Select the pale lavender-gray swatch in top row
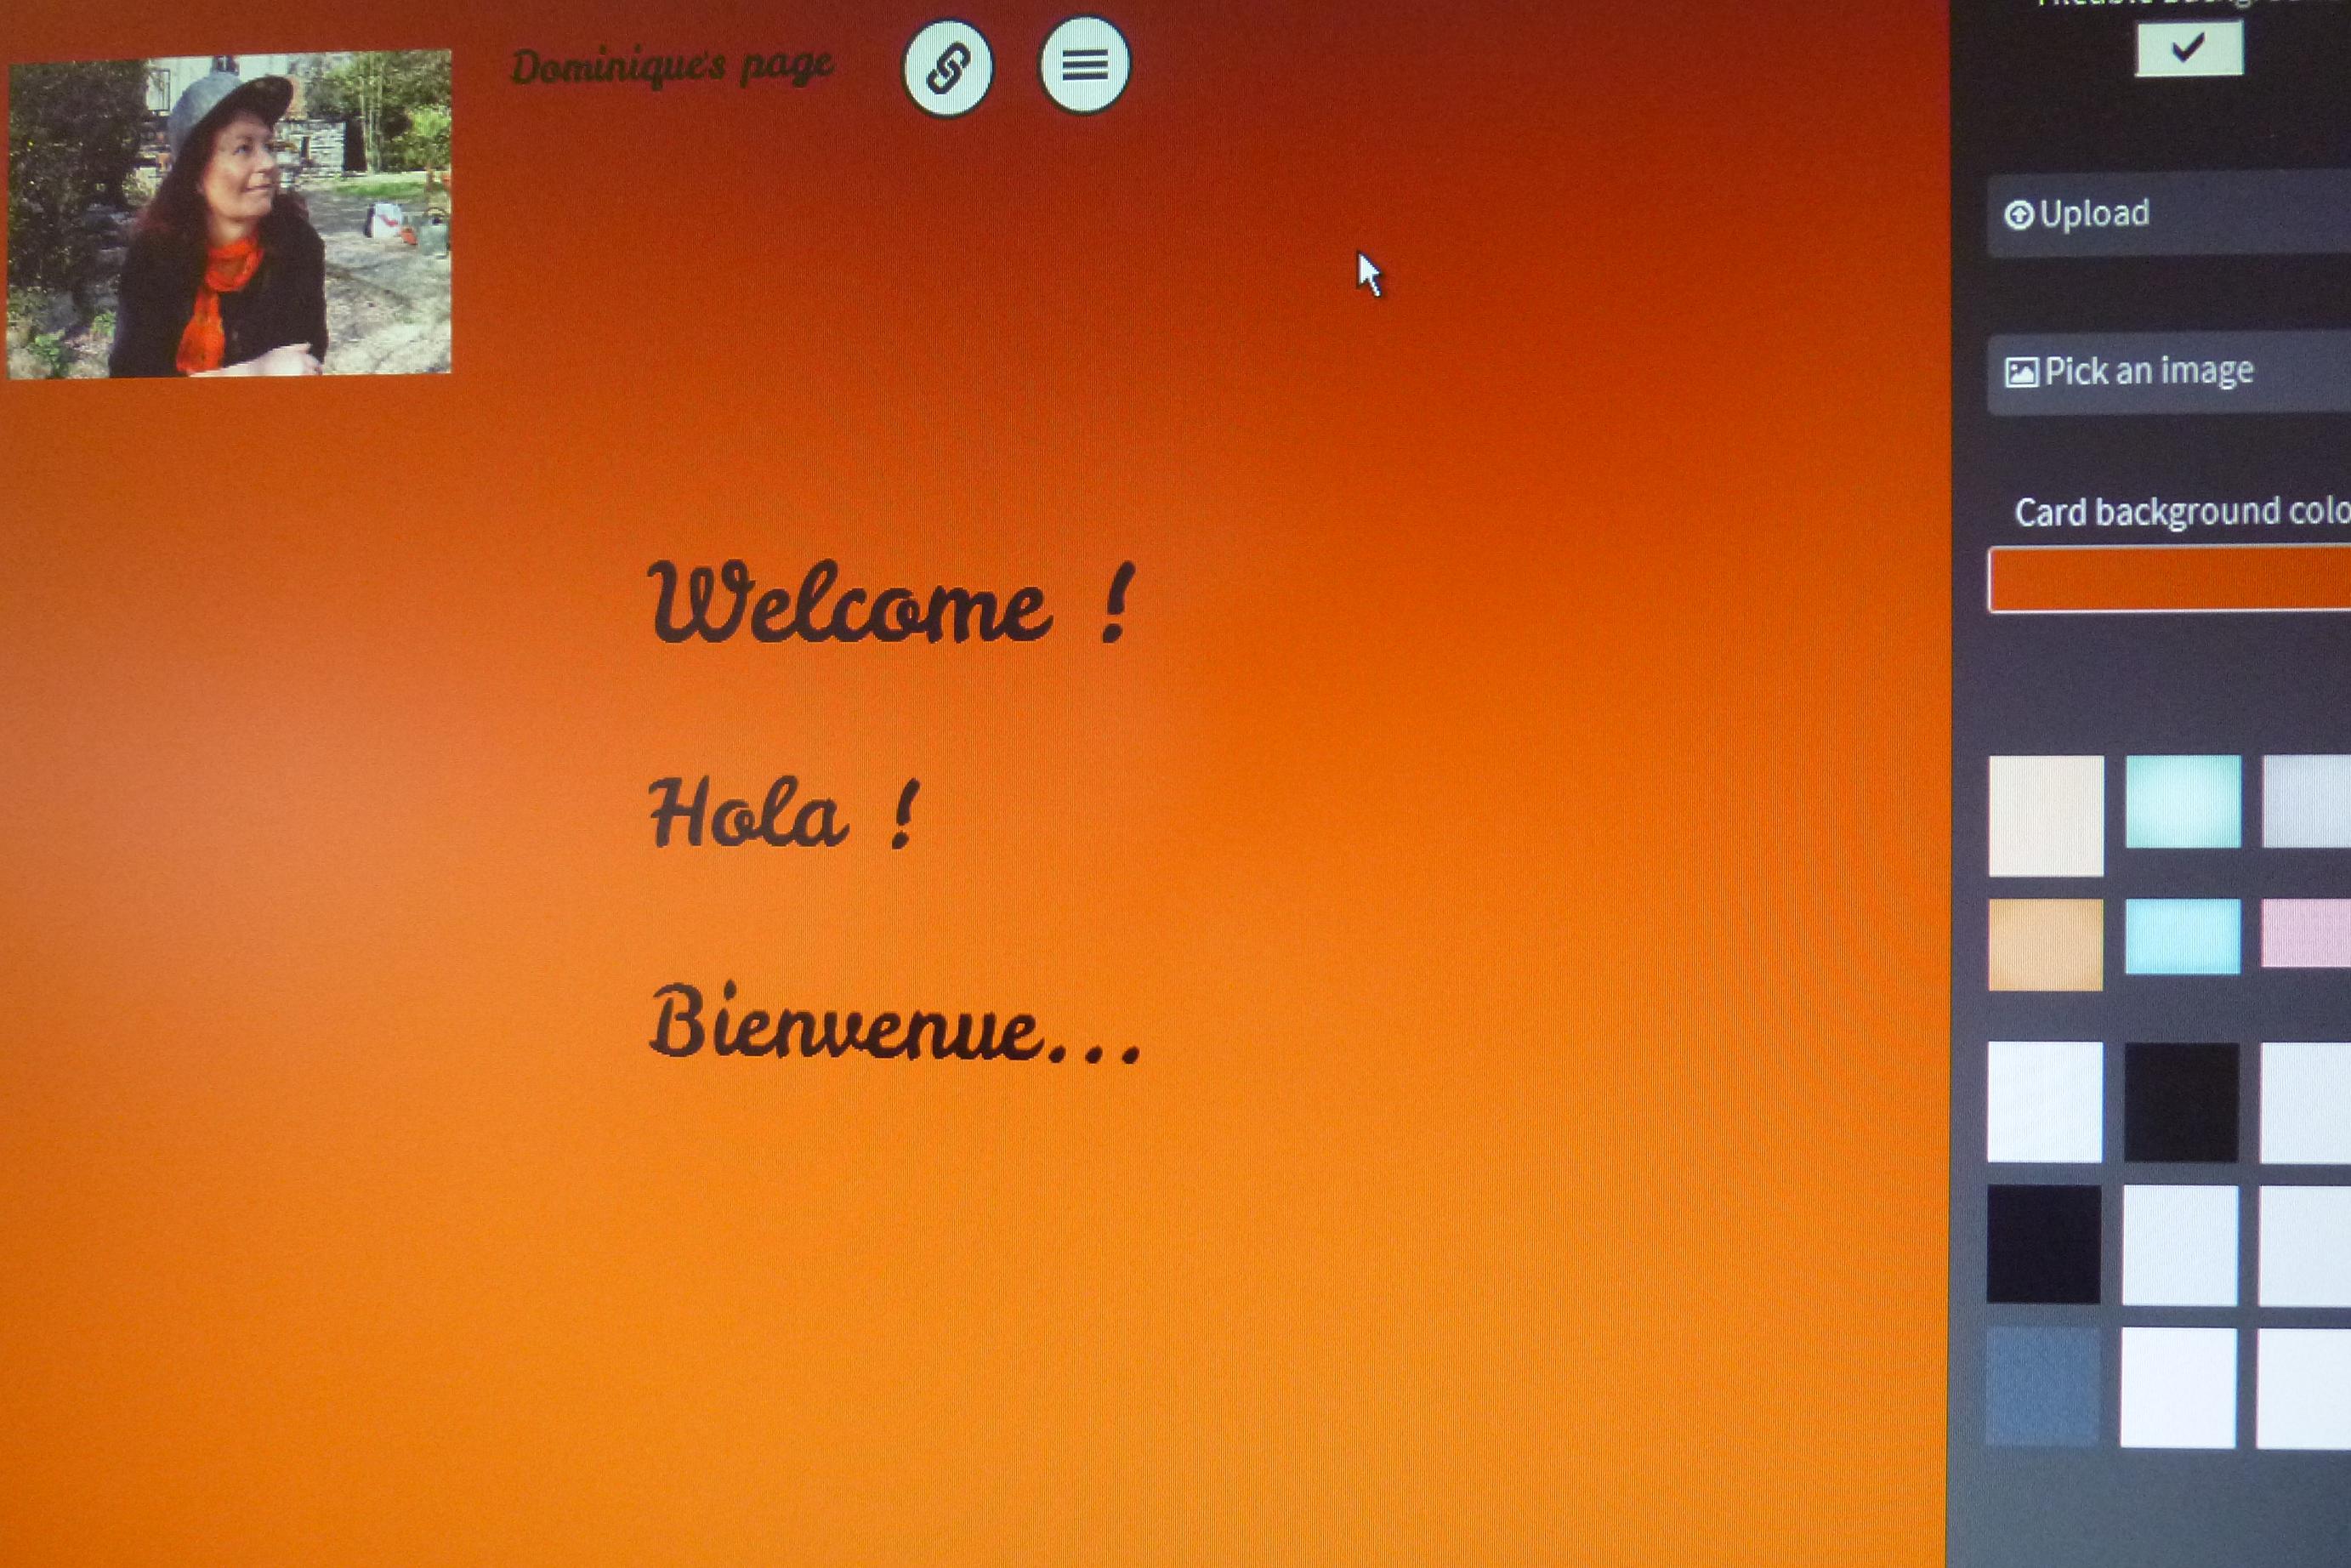Viewport: 2351px width, 1568px height. click(2306, 801)
